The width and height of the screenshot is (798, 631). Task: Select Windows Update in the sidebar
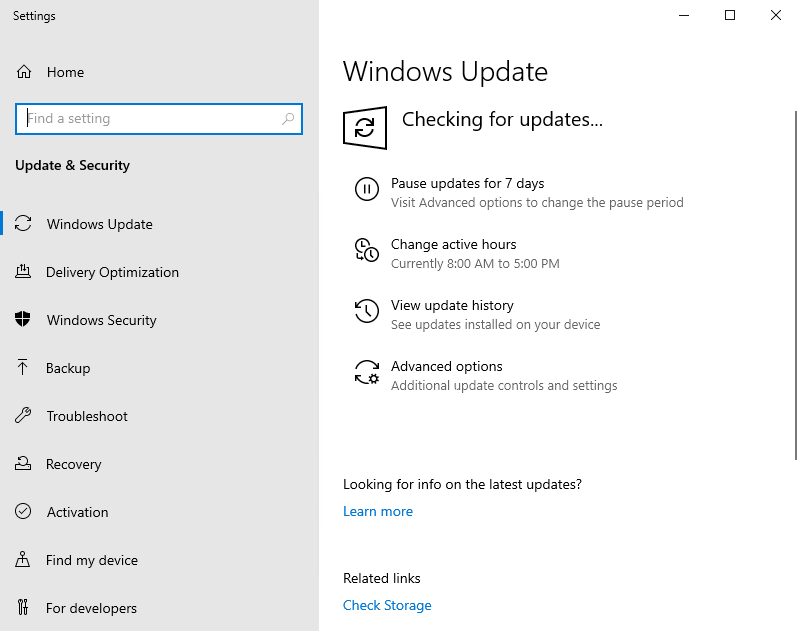(100, 224)
